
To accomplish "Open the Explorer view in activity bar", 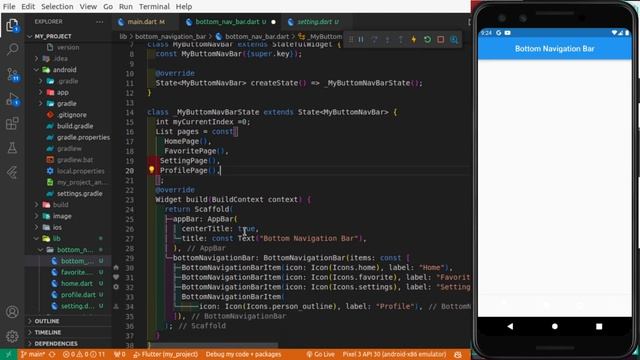I will coord(12,25).
